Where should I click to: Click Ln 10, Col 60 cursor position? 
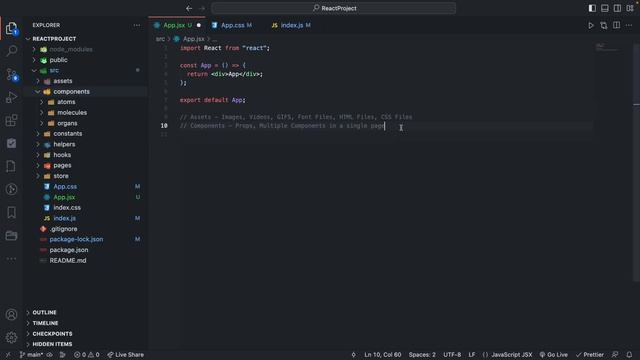pos(382,355)
